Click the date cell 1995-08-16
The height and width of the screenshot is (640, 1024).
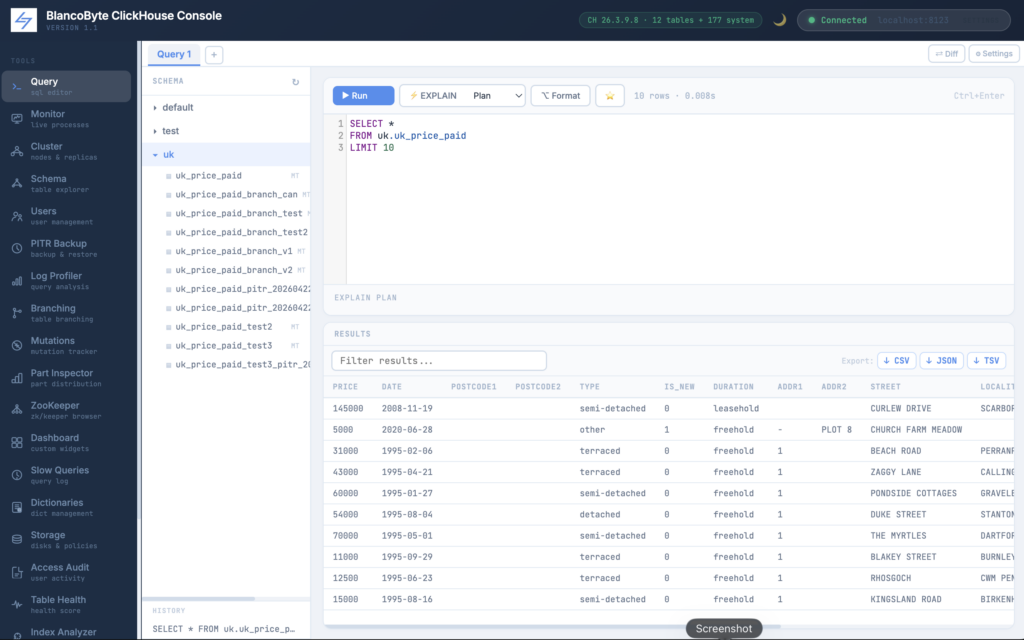[x=407, y=599]
